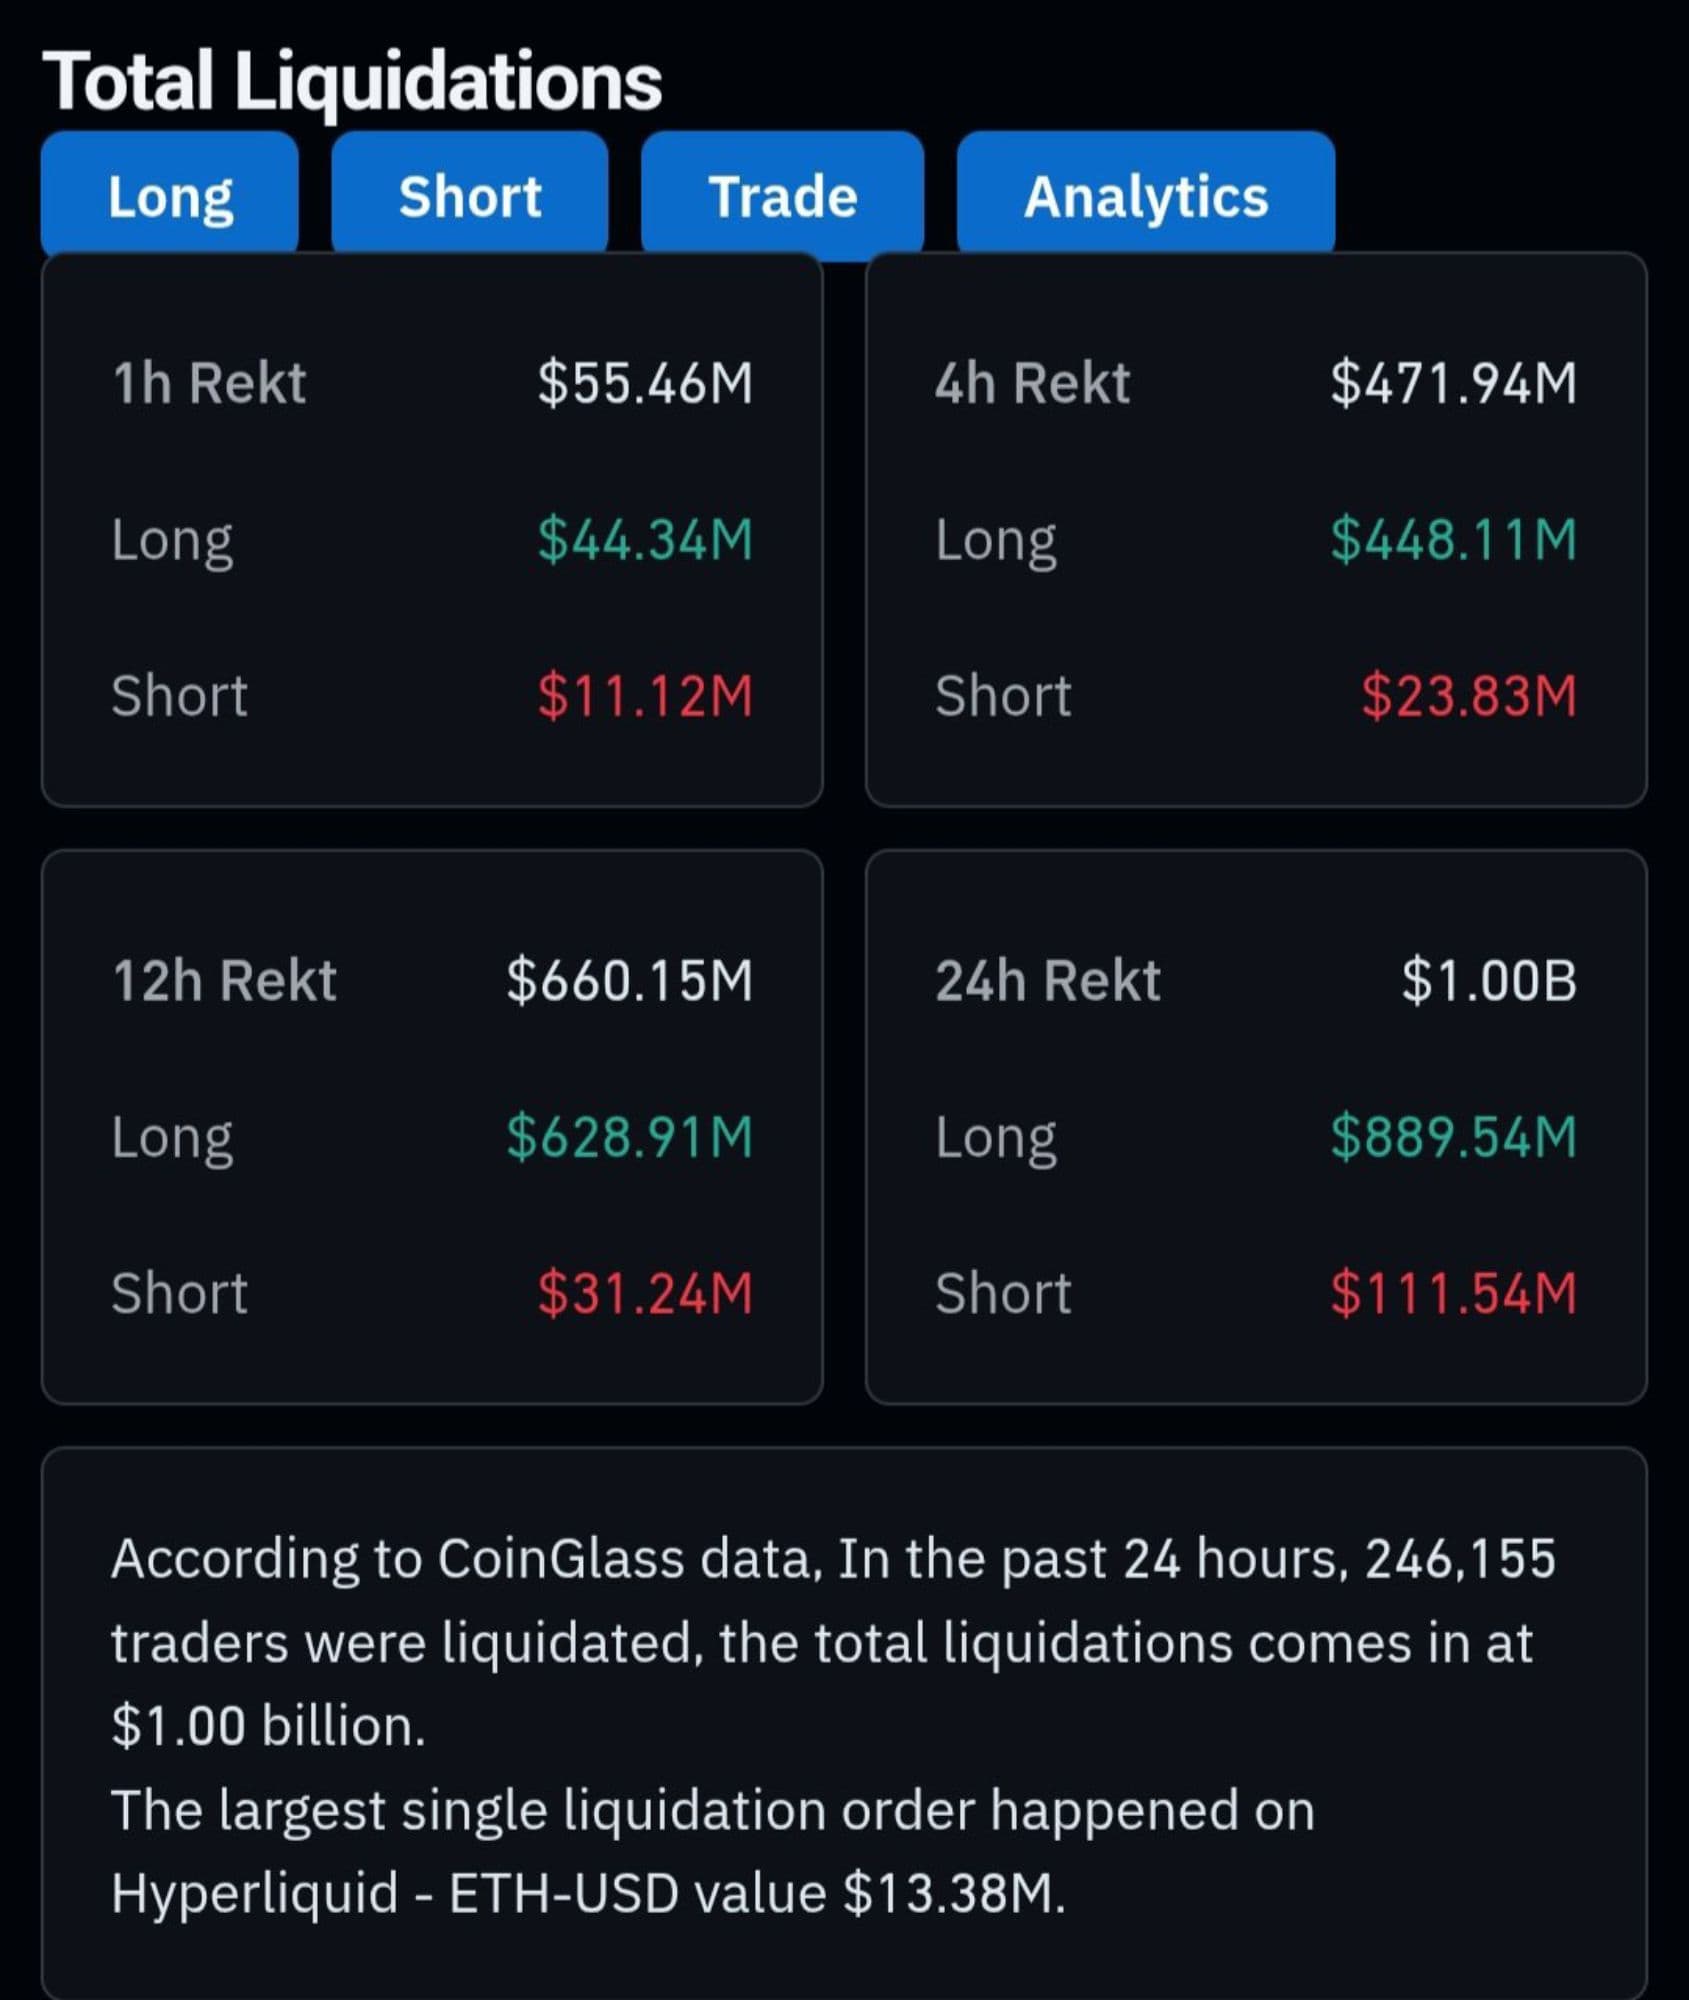The width and height of the screenshot is (1689, 2000).
Task: Select the 4h Rekt label
Action: point(1032,383)
